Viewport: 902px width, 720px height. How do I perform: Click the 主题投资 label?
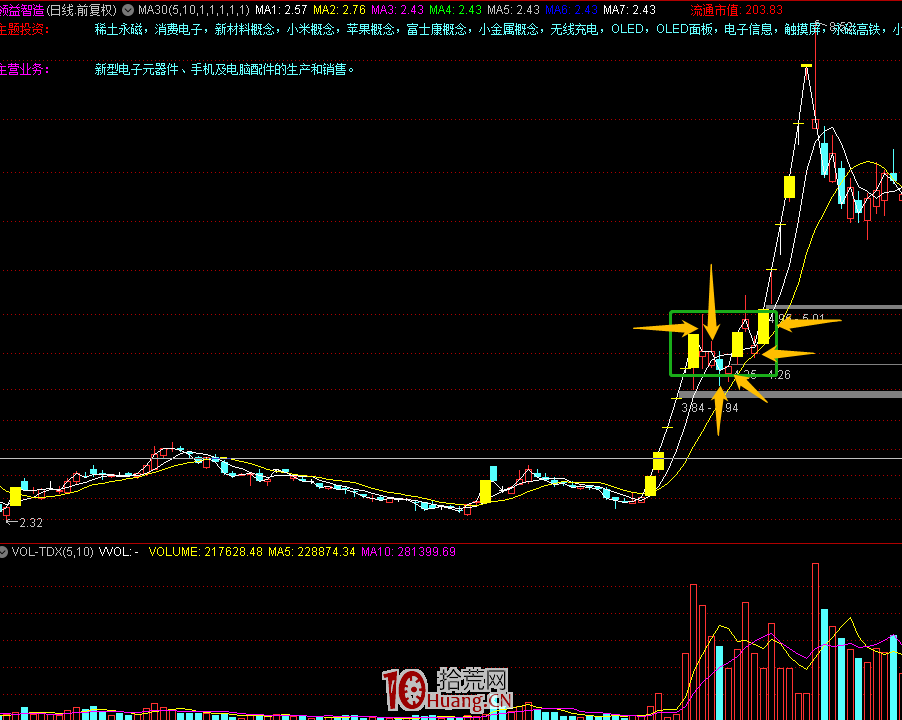(24, 29)
